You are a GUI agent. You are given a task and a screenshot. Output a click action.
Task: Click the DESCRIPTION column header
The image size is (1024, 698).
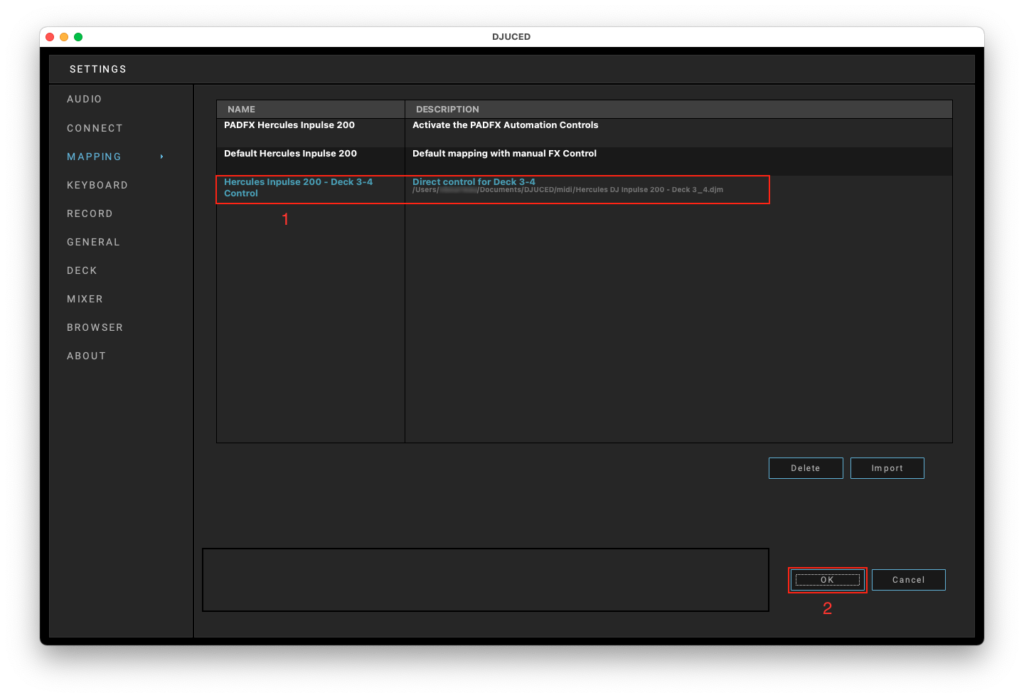coord(447,109)
